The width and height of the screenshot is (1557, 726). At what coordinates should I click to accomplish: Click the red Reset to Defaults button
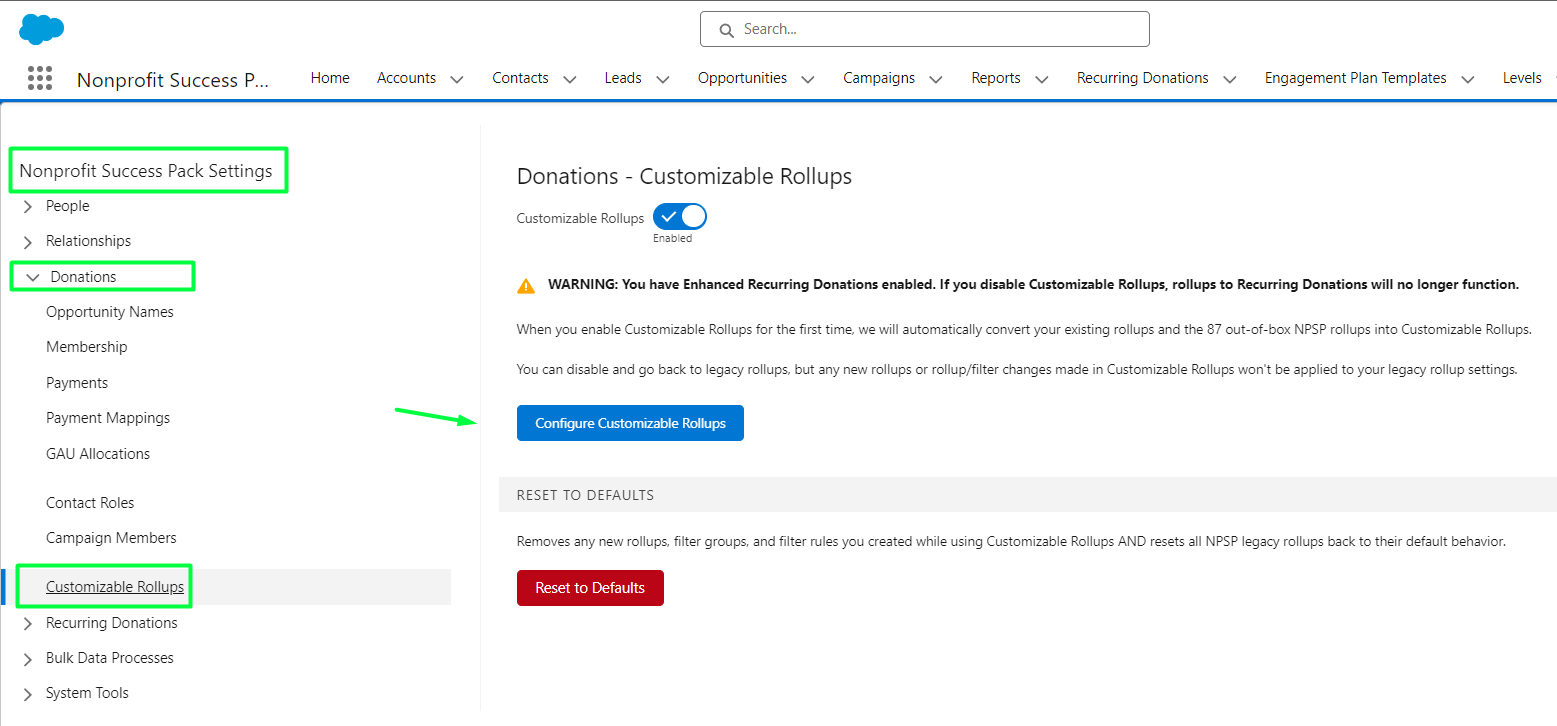click(x=590, y=588)
